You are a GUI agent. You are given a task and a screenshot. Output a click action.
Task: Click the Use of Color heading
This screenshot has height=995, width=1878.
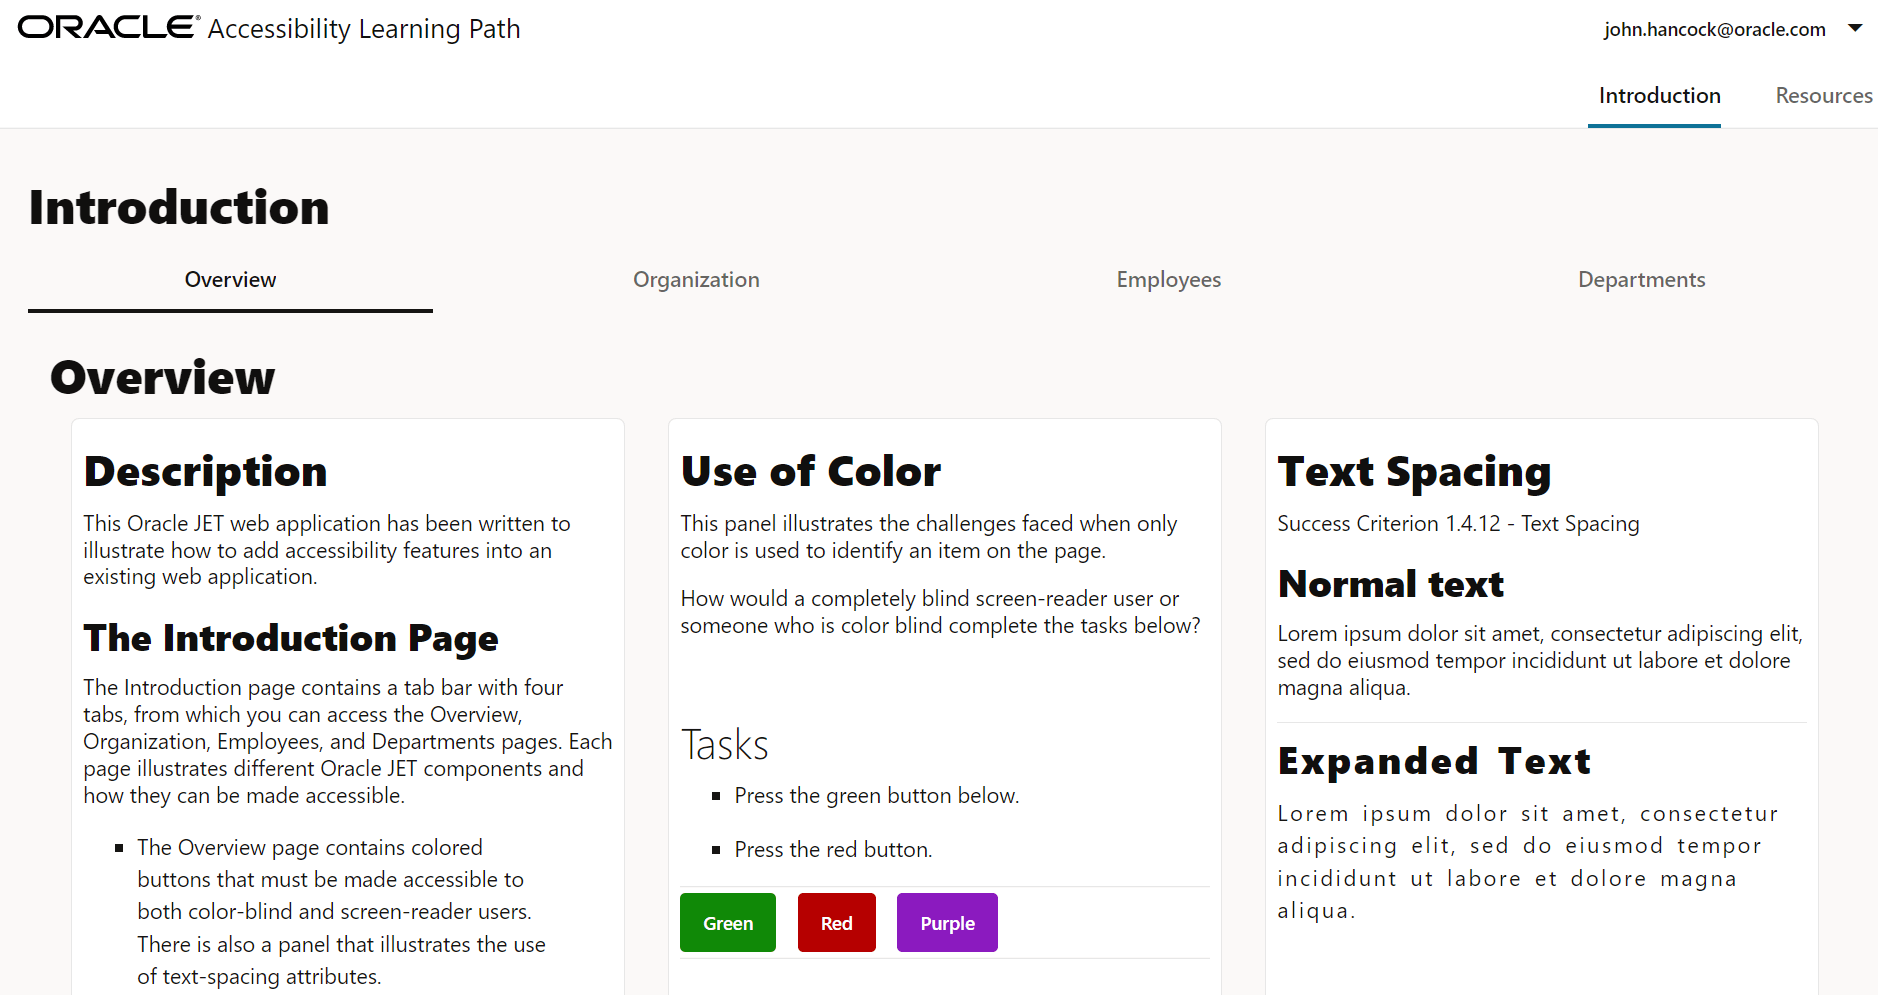810,471
